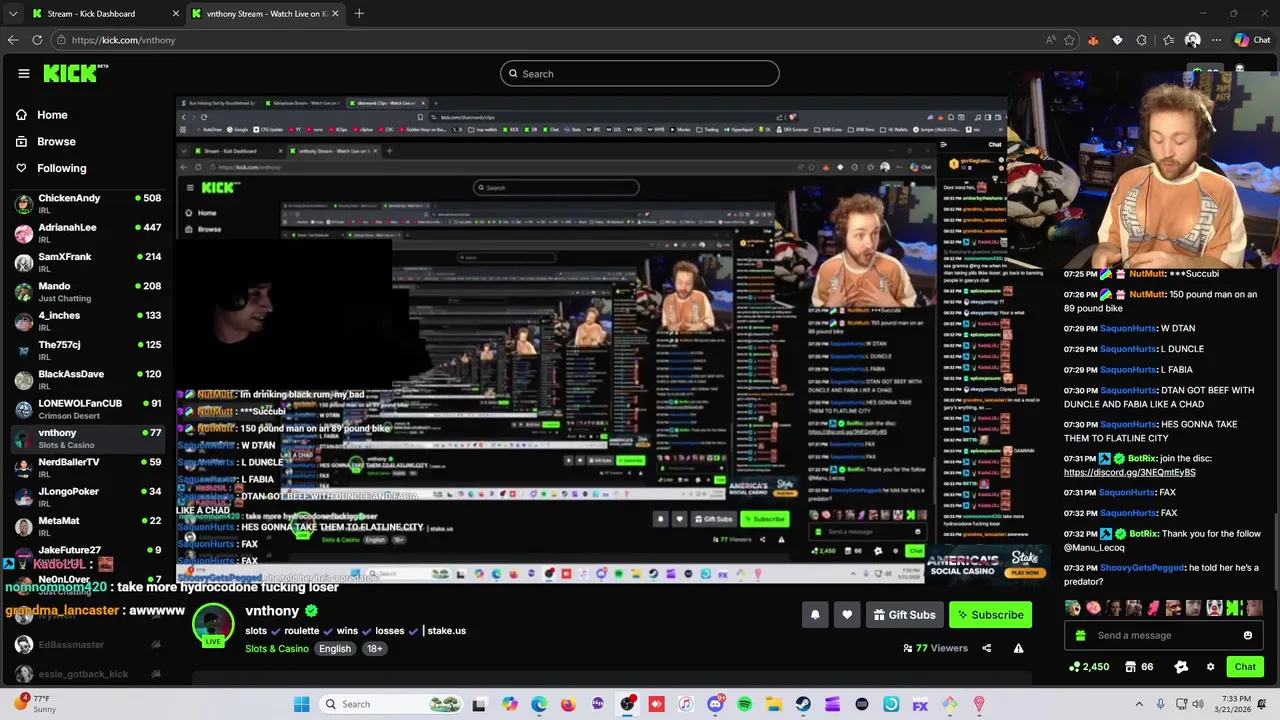Click the Send a message field
Screen dimensions: 1280x720
(1163, 635)
